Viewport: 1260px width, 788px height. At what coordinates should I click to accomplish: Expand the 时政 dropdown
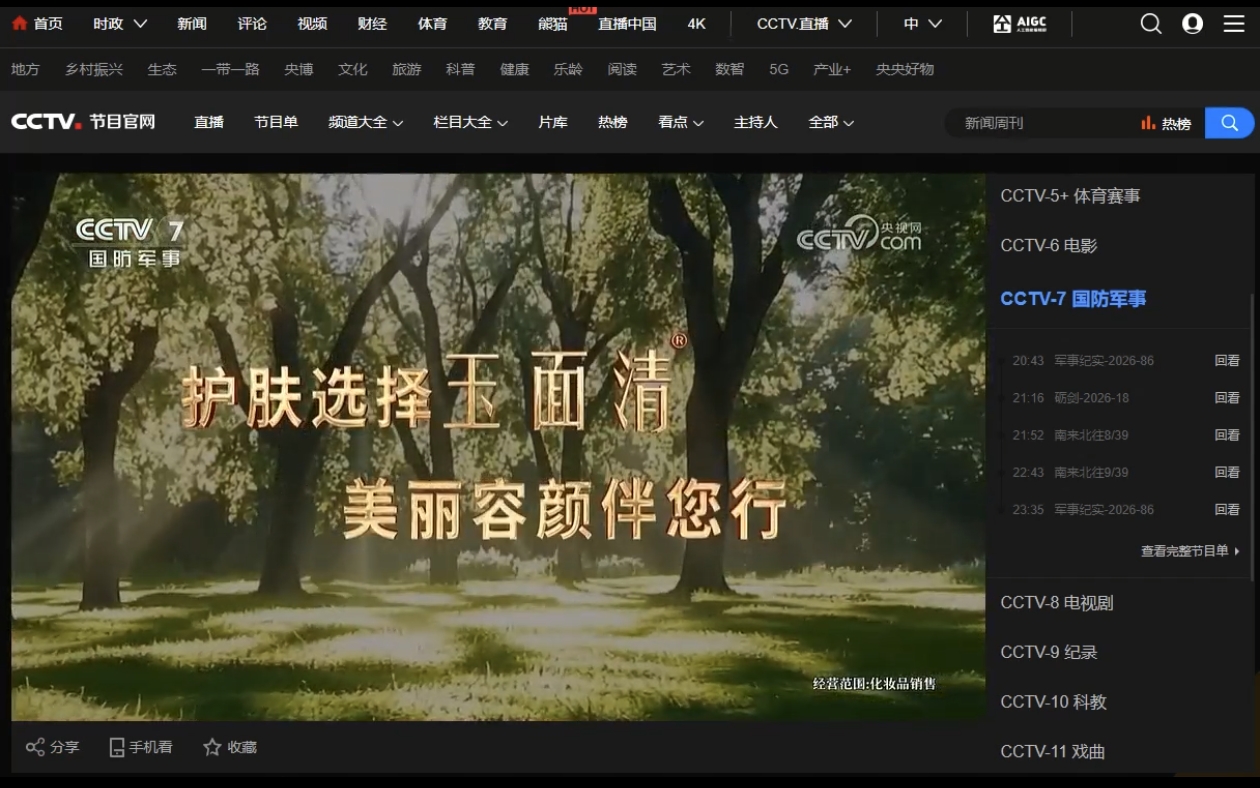(x=120, y=23)
